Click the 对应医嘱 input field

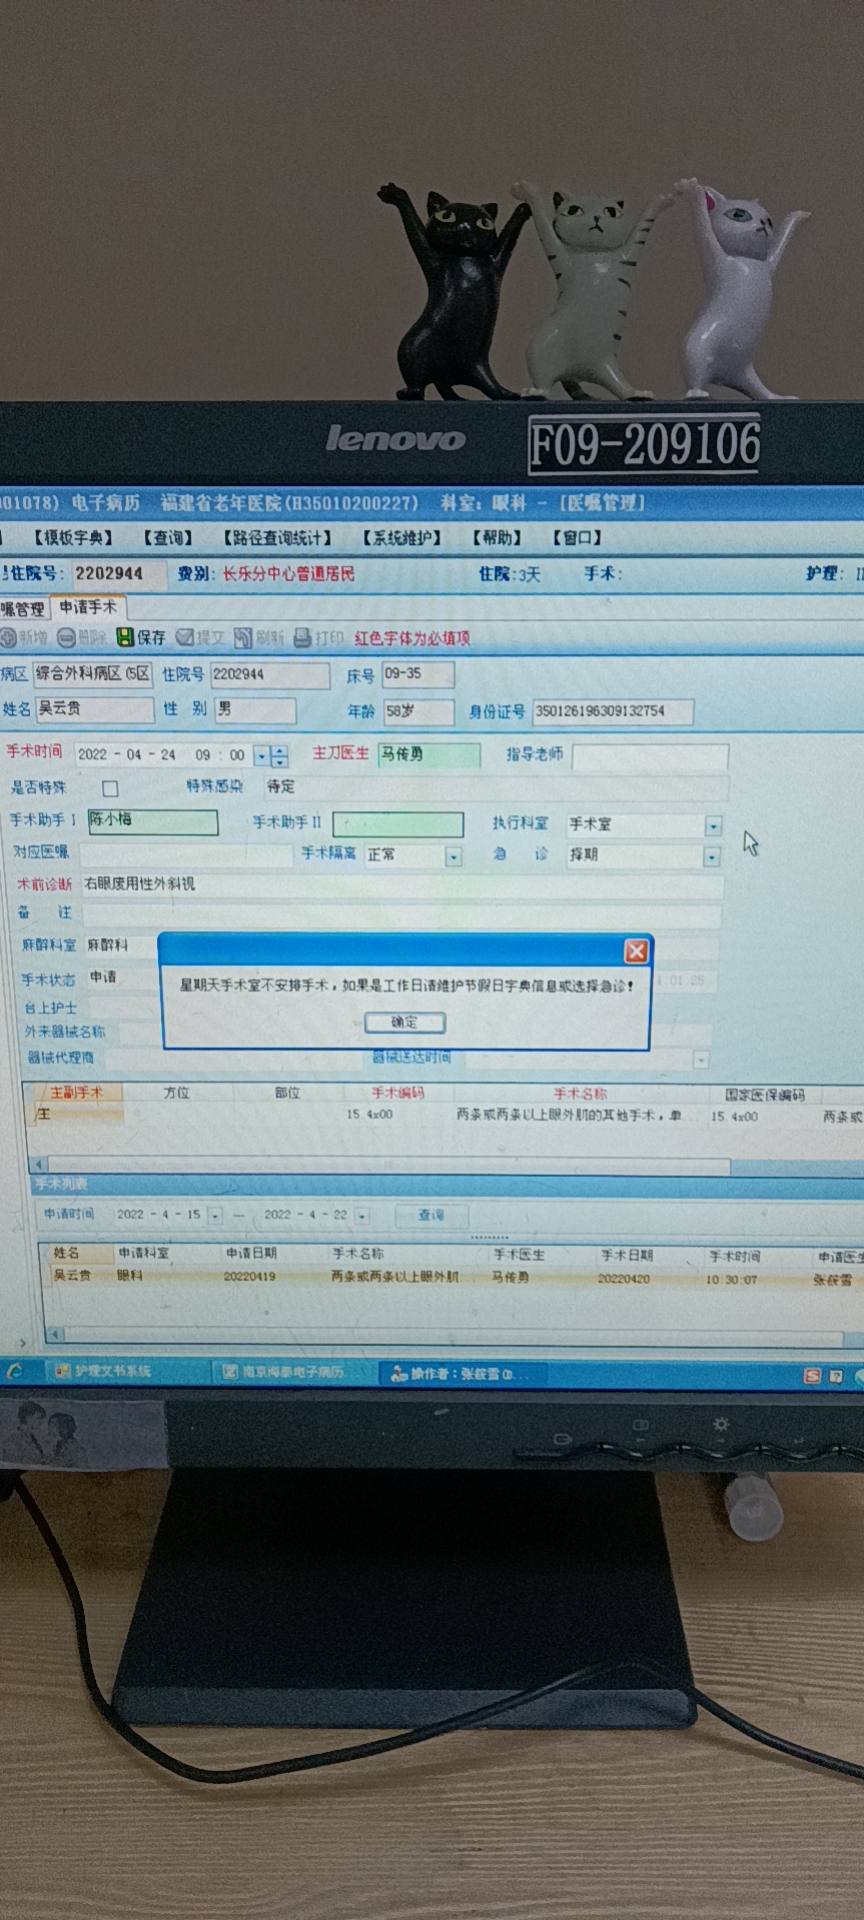pyautogui.click(x=185, y=855)
